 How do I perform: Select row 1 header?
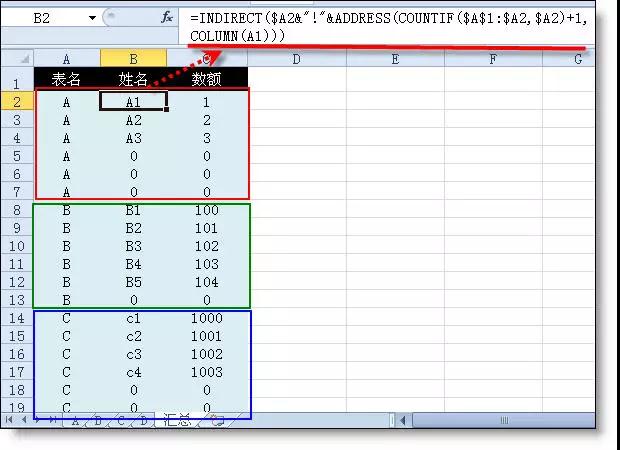[x=17, y=79]
